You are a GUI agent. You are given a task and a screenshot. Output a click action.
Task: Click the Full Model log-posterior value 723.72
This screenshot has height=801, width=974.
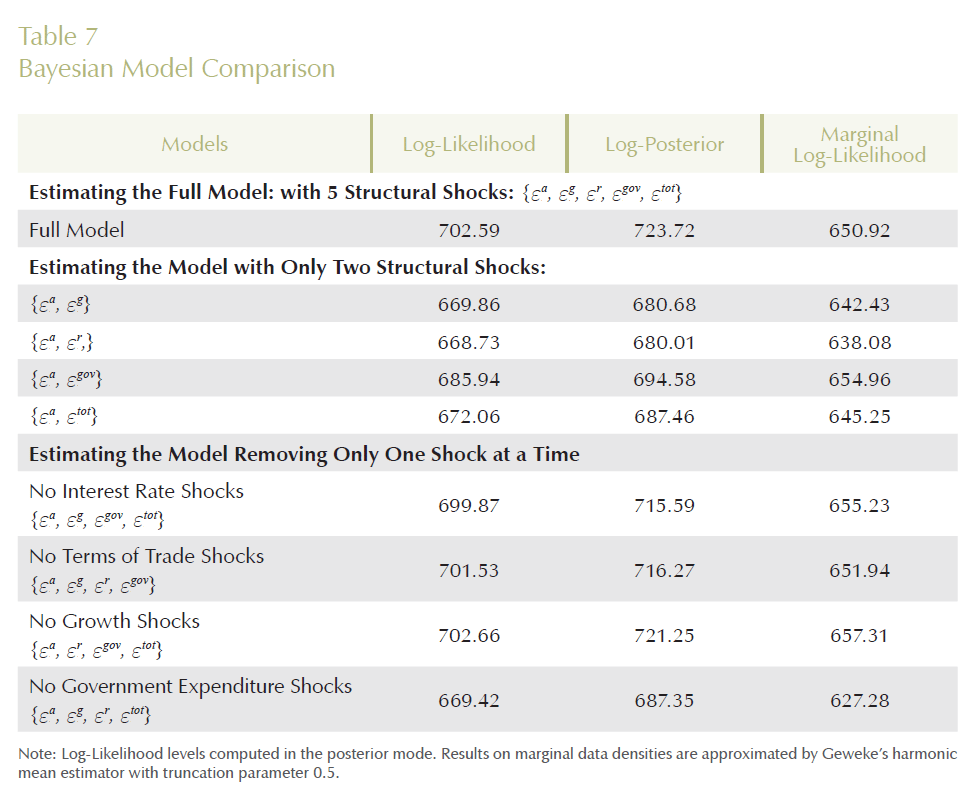coord(664,230)
